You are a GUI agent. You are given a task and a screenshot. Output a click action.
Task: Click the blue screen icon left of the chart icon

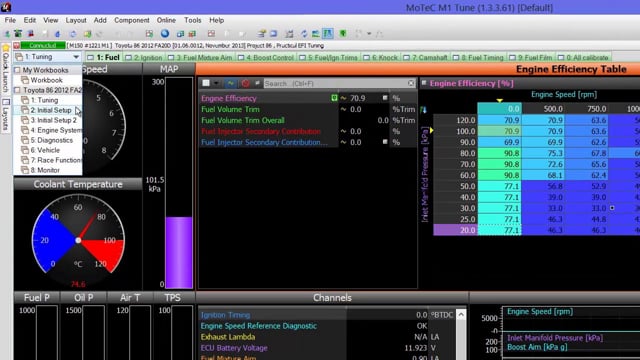(273, 34)
